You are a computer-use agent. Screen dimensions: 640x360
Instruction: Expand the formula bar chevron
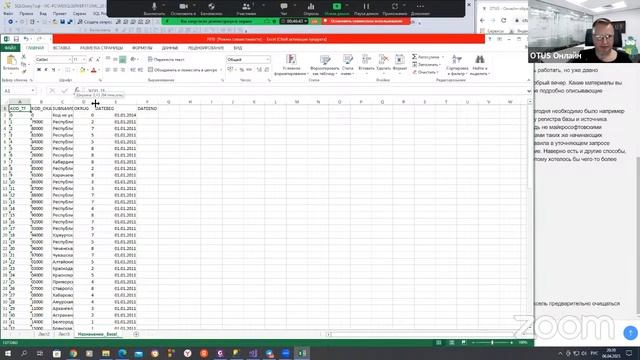(529, 91)
